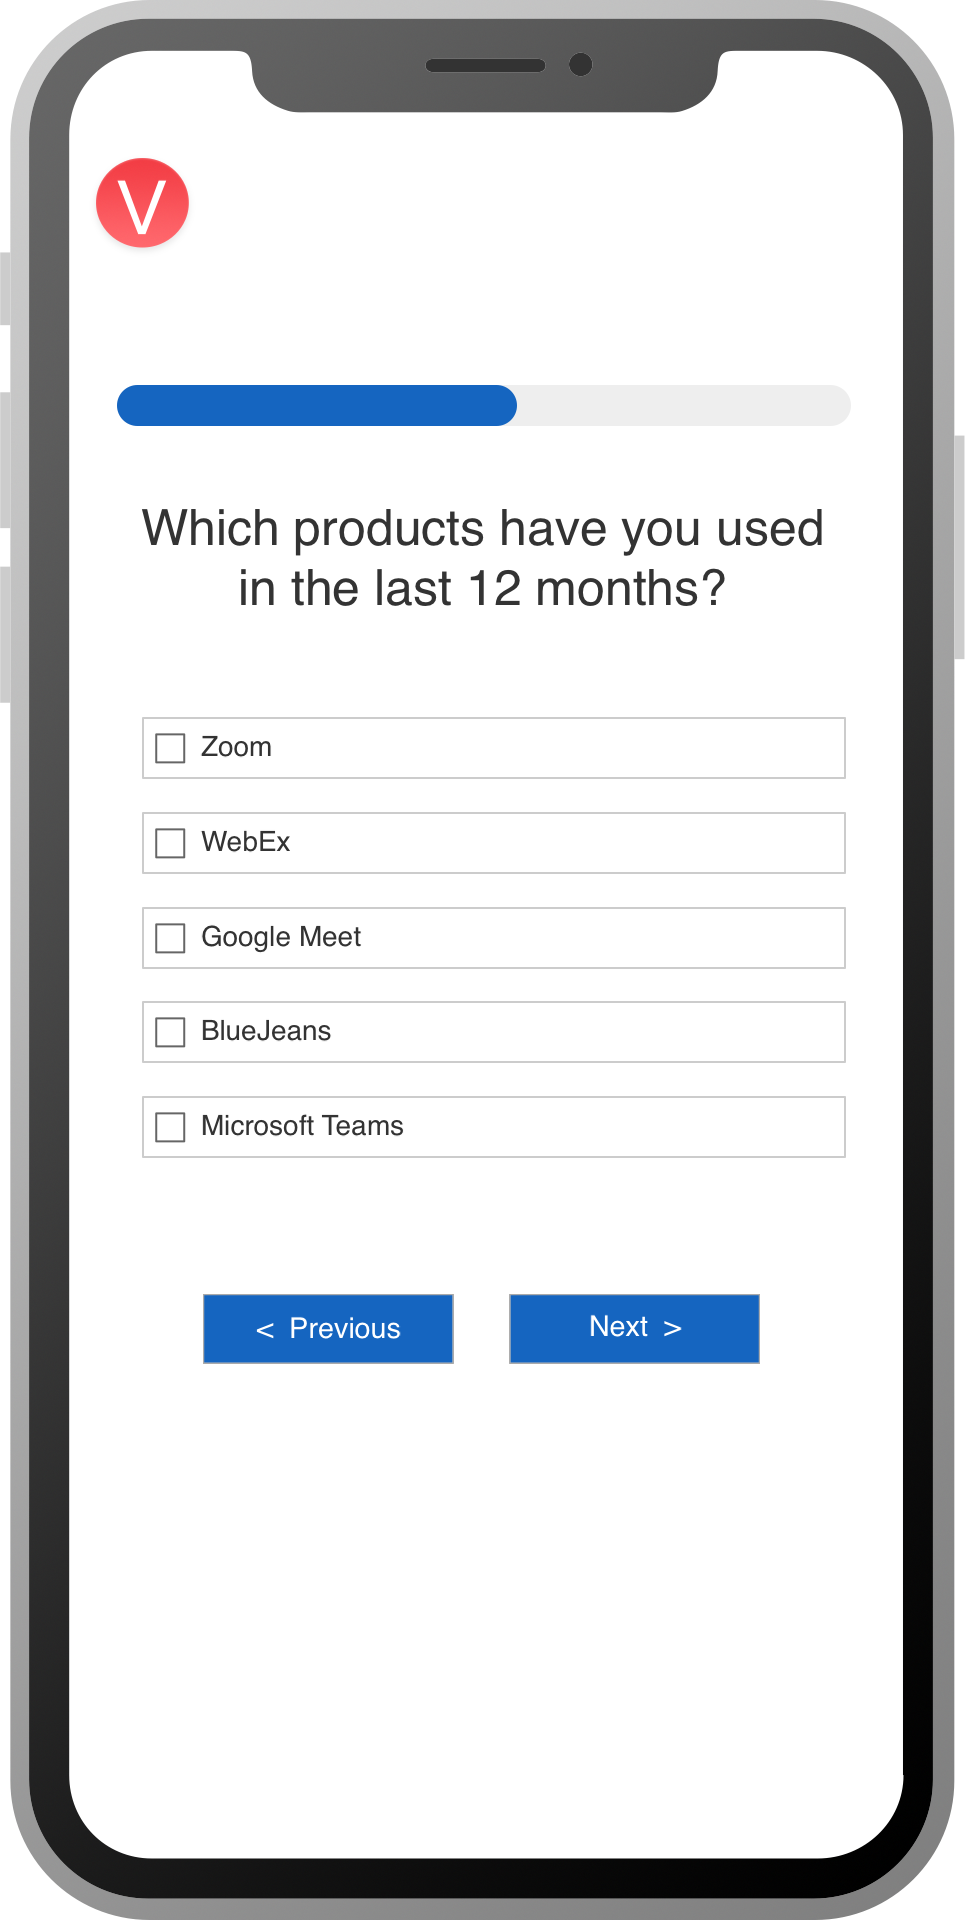
Task: Click the BlueJeans label text
Action: click(266, 1031)
